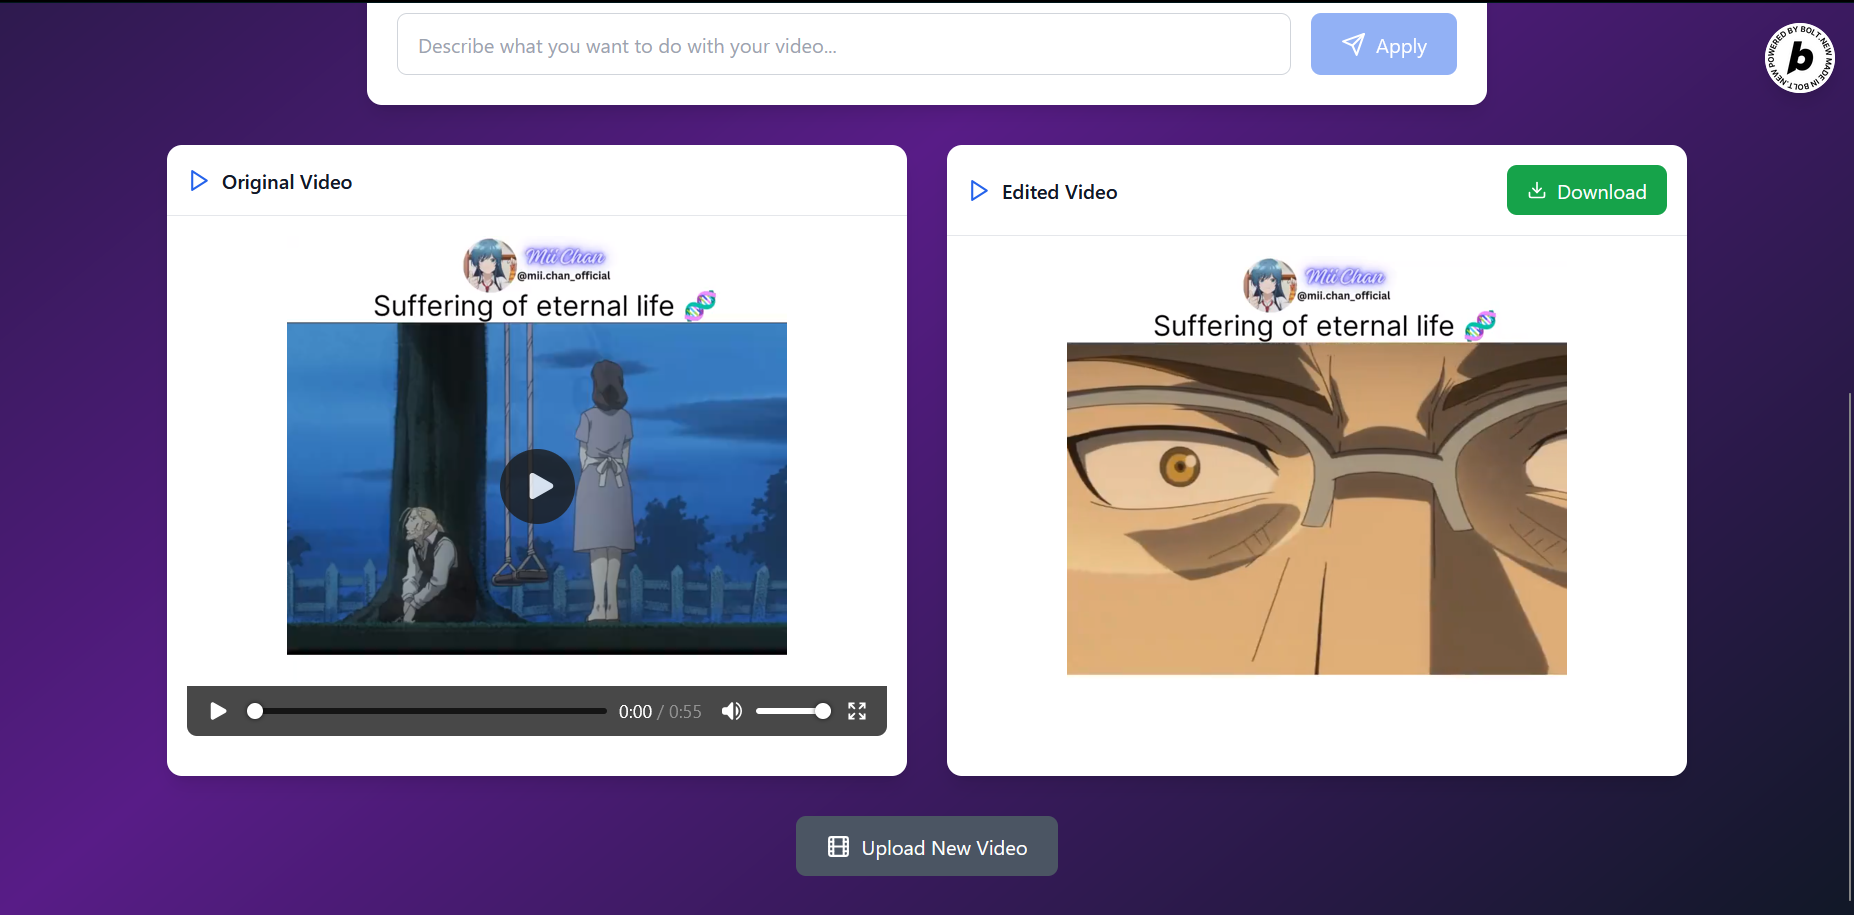Click the "Edited Video" heading text
Screen dimensions: 1854x915
[1060, 192]
